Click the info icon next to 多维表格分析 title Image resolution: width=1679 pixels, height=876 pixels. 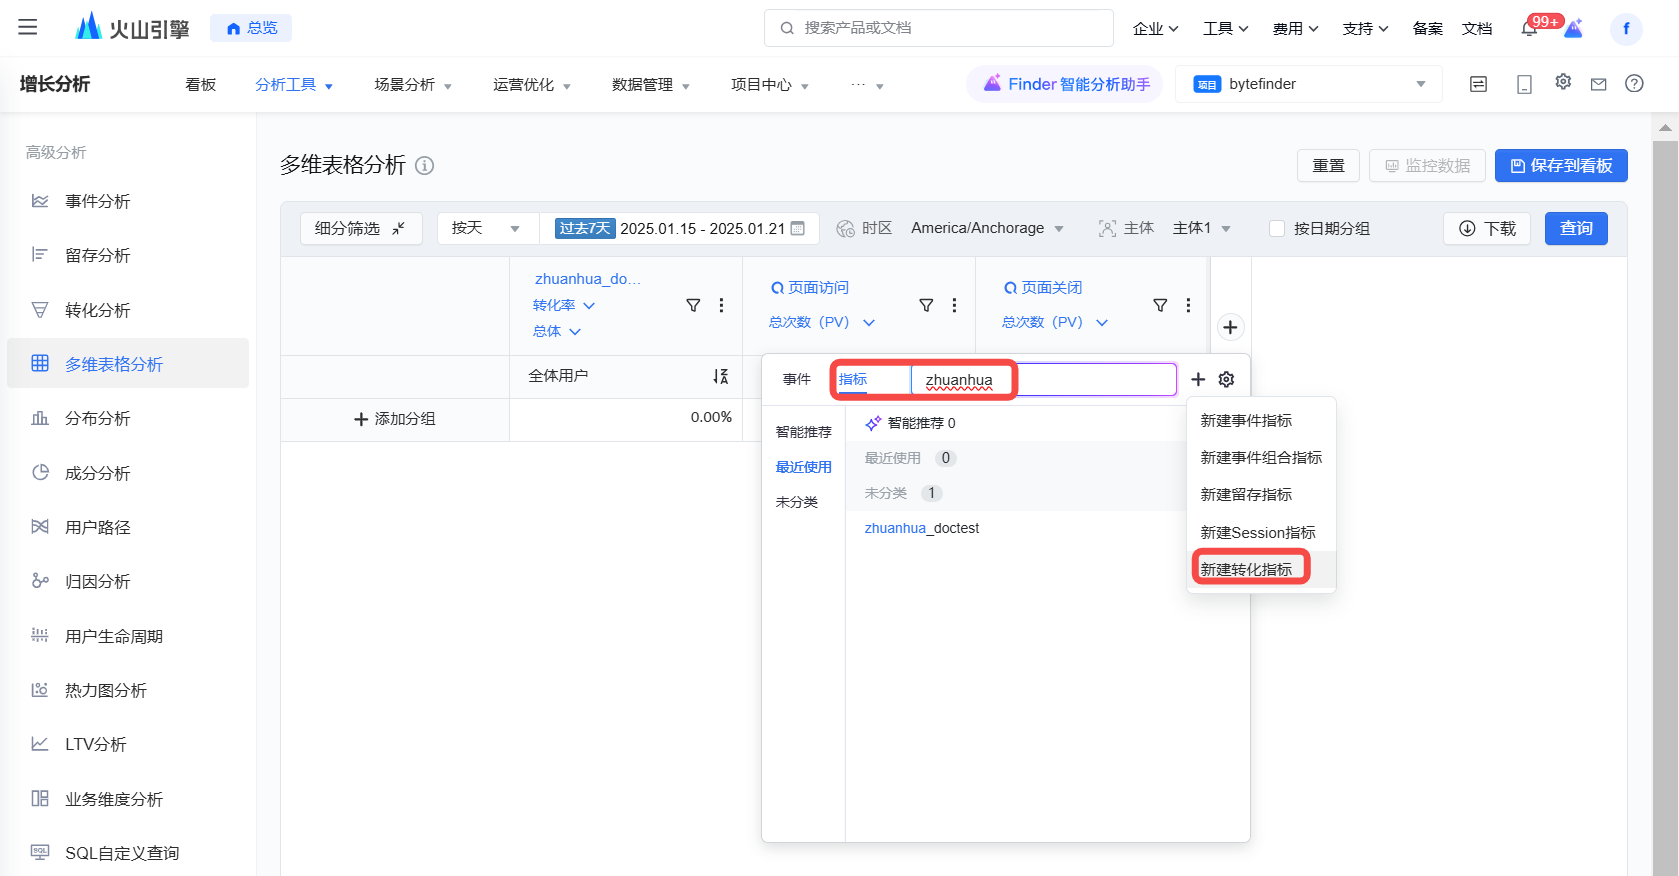425,165
